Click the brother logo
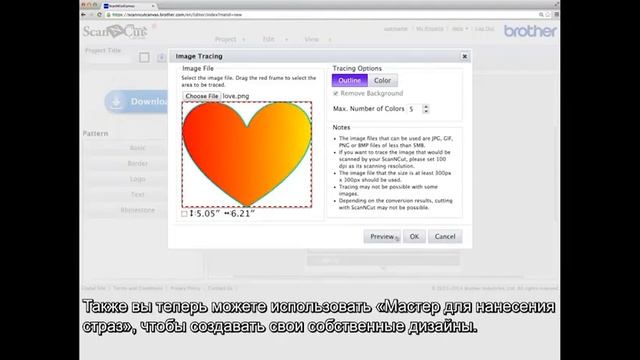640x360 pixels. (530, 31)
